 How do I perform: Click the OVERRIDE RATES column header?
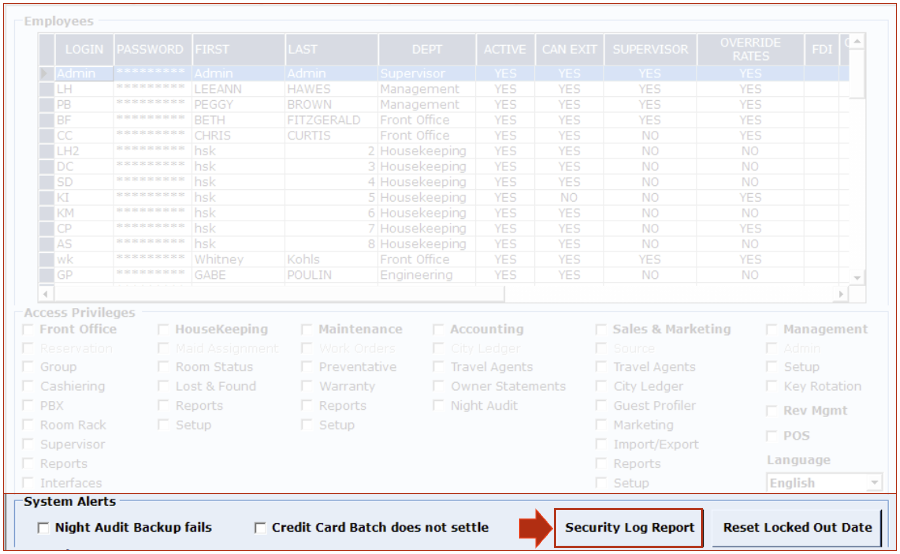click(x=750, y=49)
